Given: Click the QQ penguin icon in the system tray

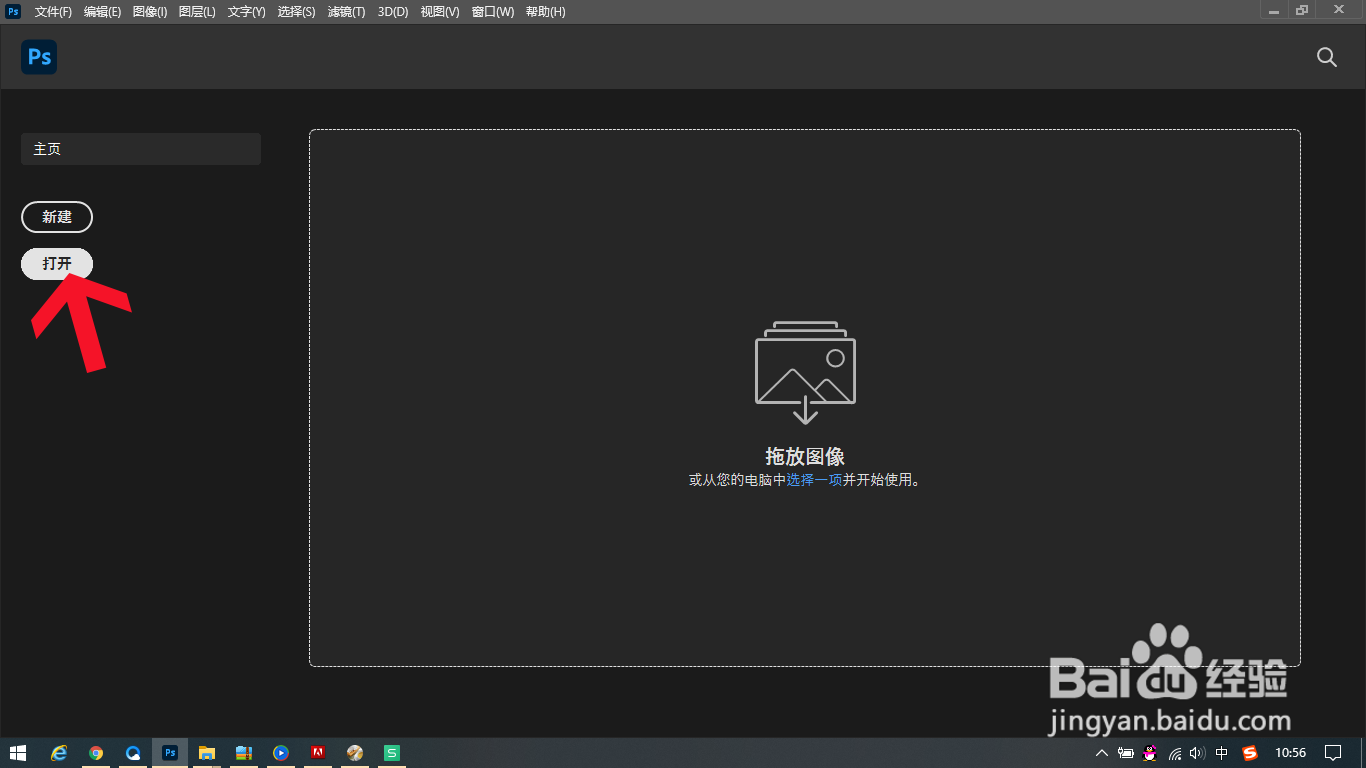Looking at the screenshot, I should click(x=1150, y=753).
